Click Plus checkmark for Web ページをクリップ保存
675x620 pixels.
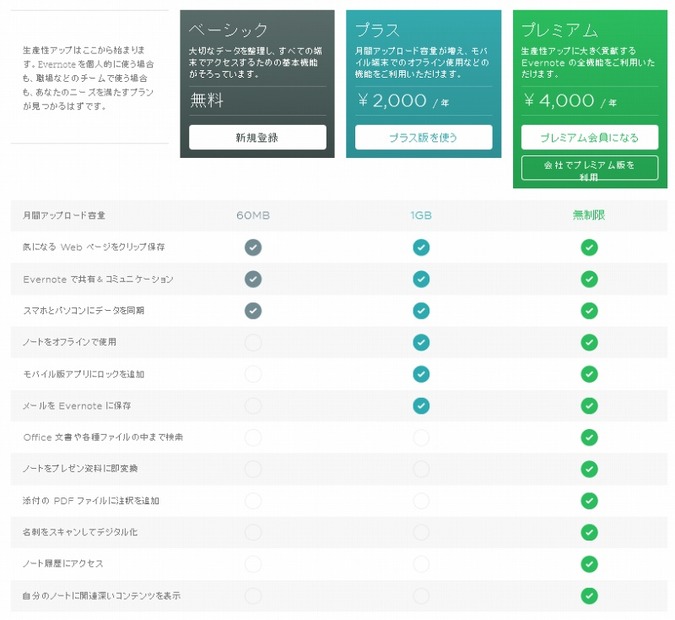click(421, 248)
